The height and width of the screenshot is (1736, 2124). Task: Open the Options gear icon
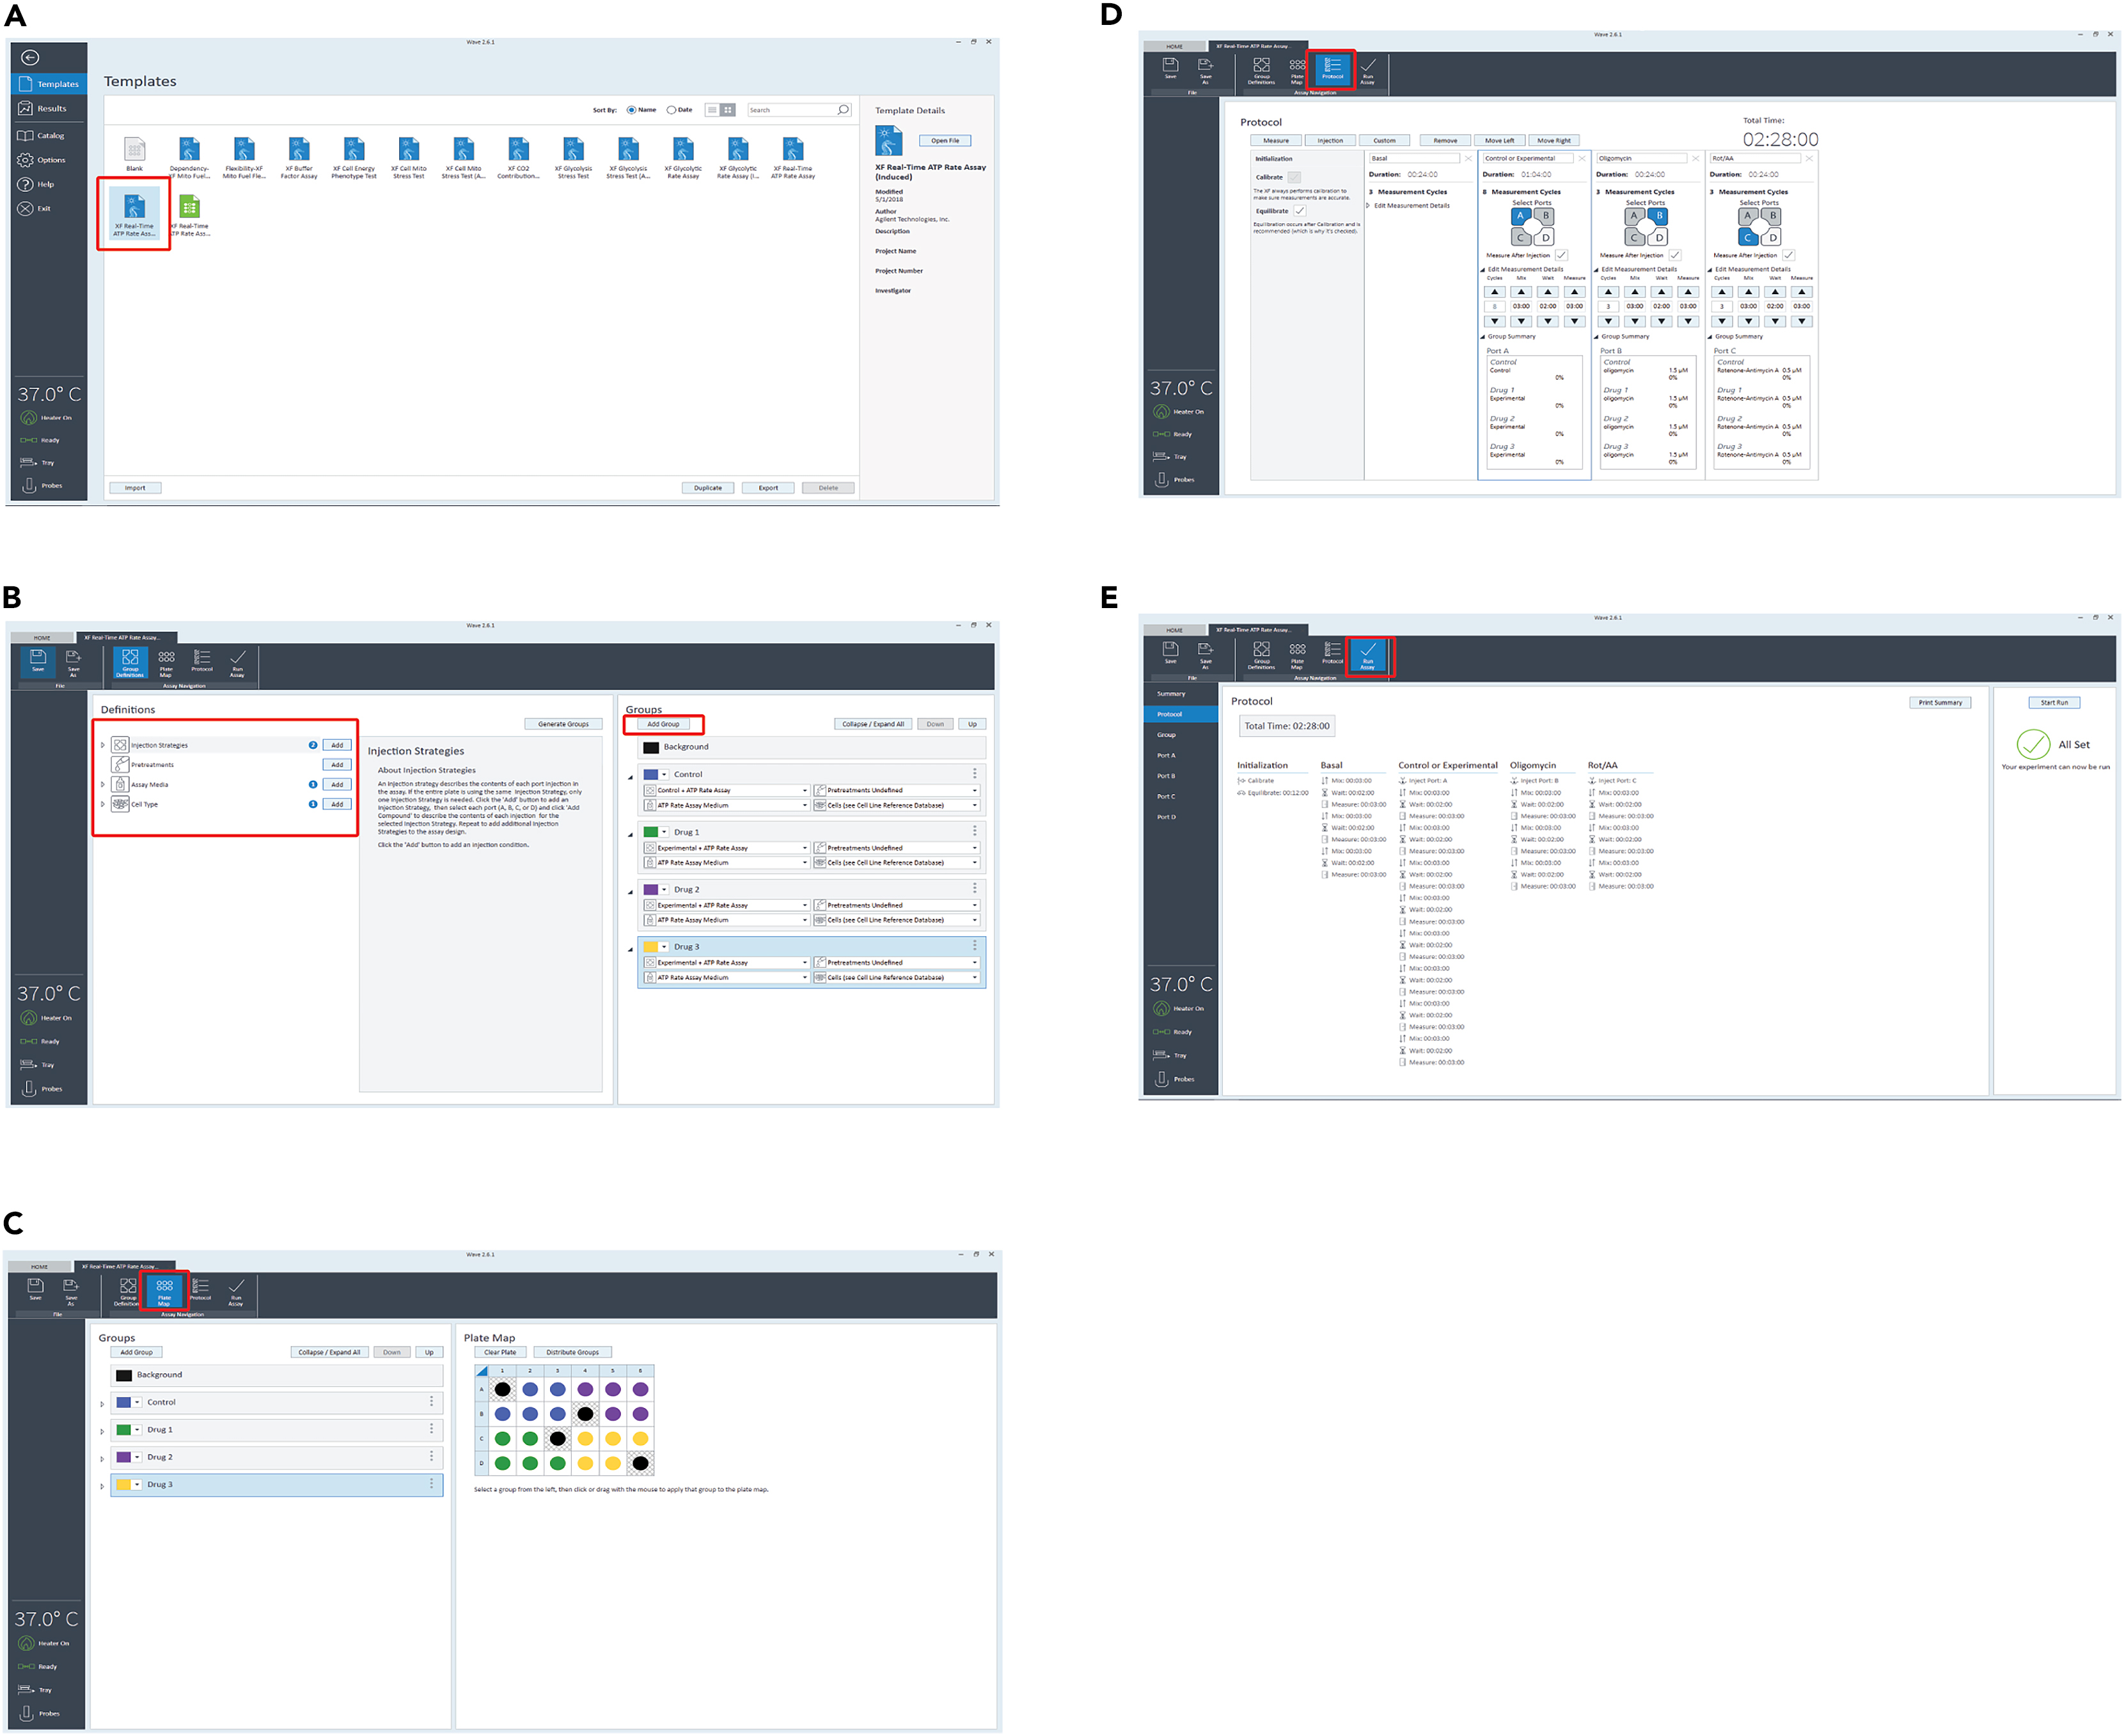[26, 160]
